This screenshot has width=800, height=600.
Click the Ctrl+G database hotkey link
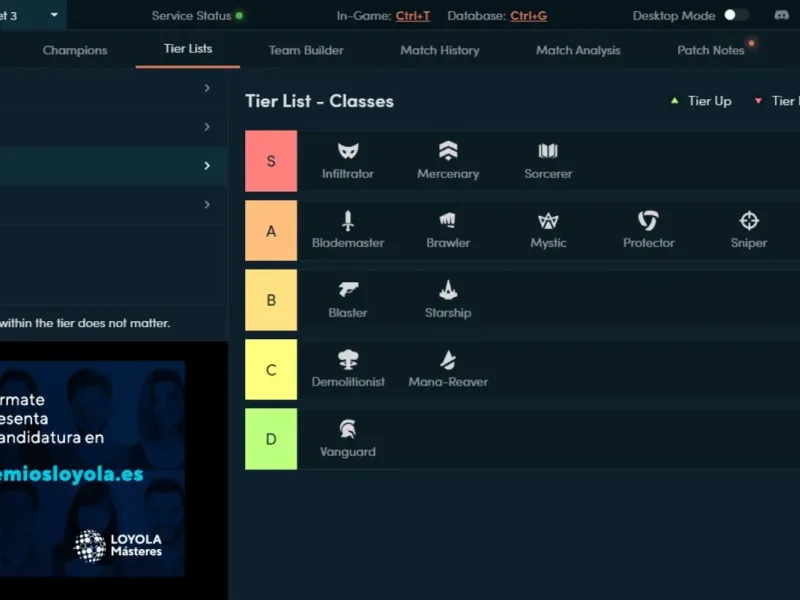pos(529,16)
